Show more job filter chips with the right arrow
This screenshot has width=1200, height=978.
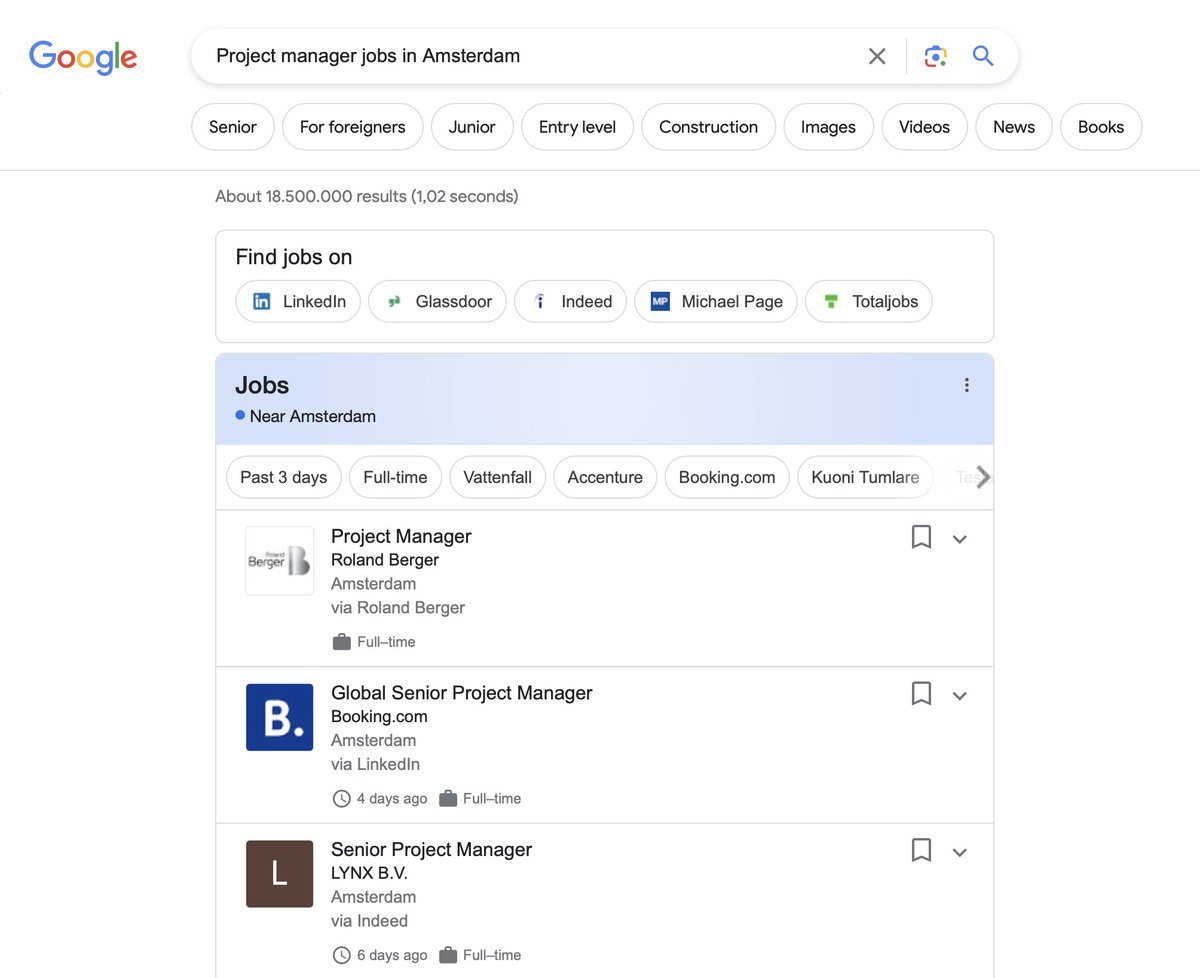(x=982, y=477)
